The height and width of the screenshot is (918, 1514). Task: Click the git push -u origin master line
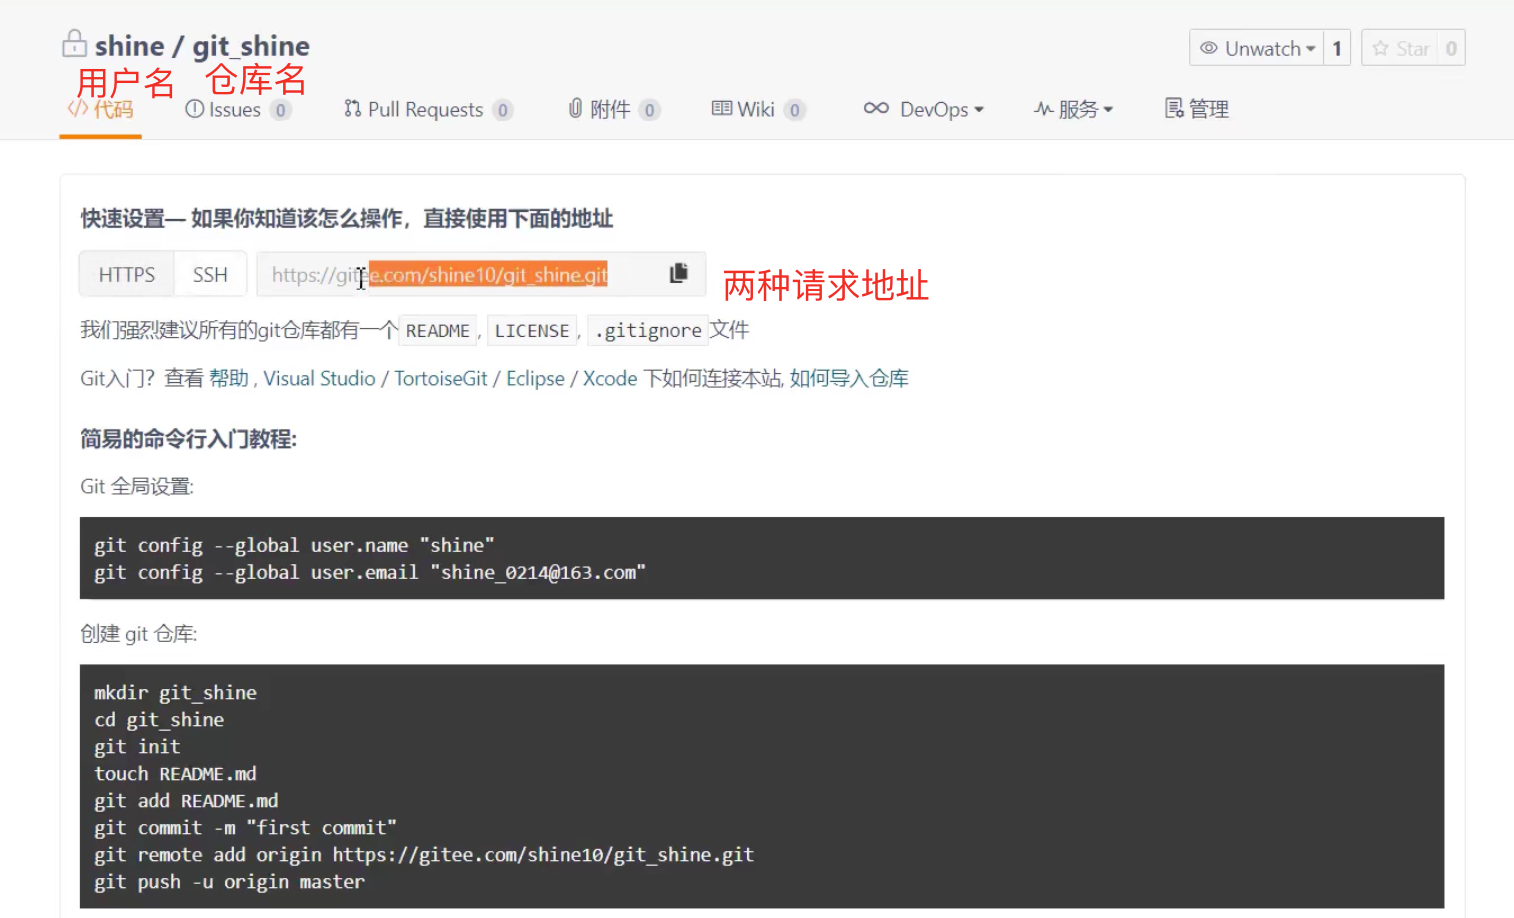229,881
